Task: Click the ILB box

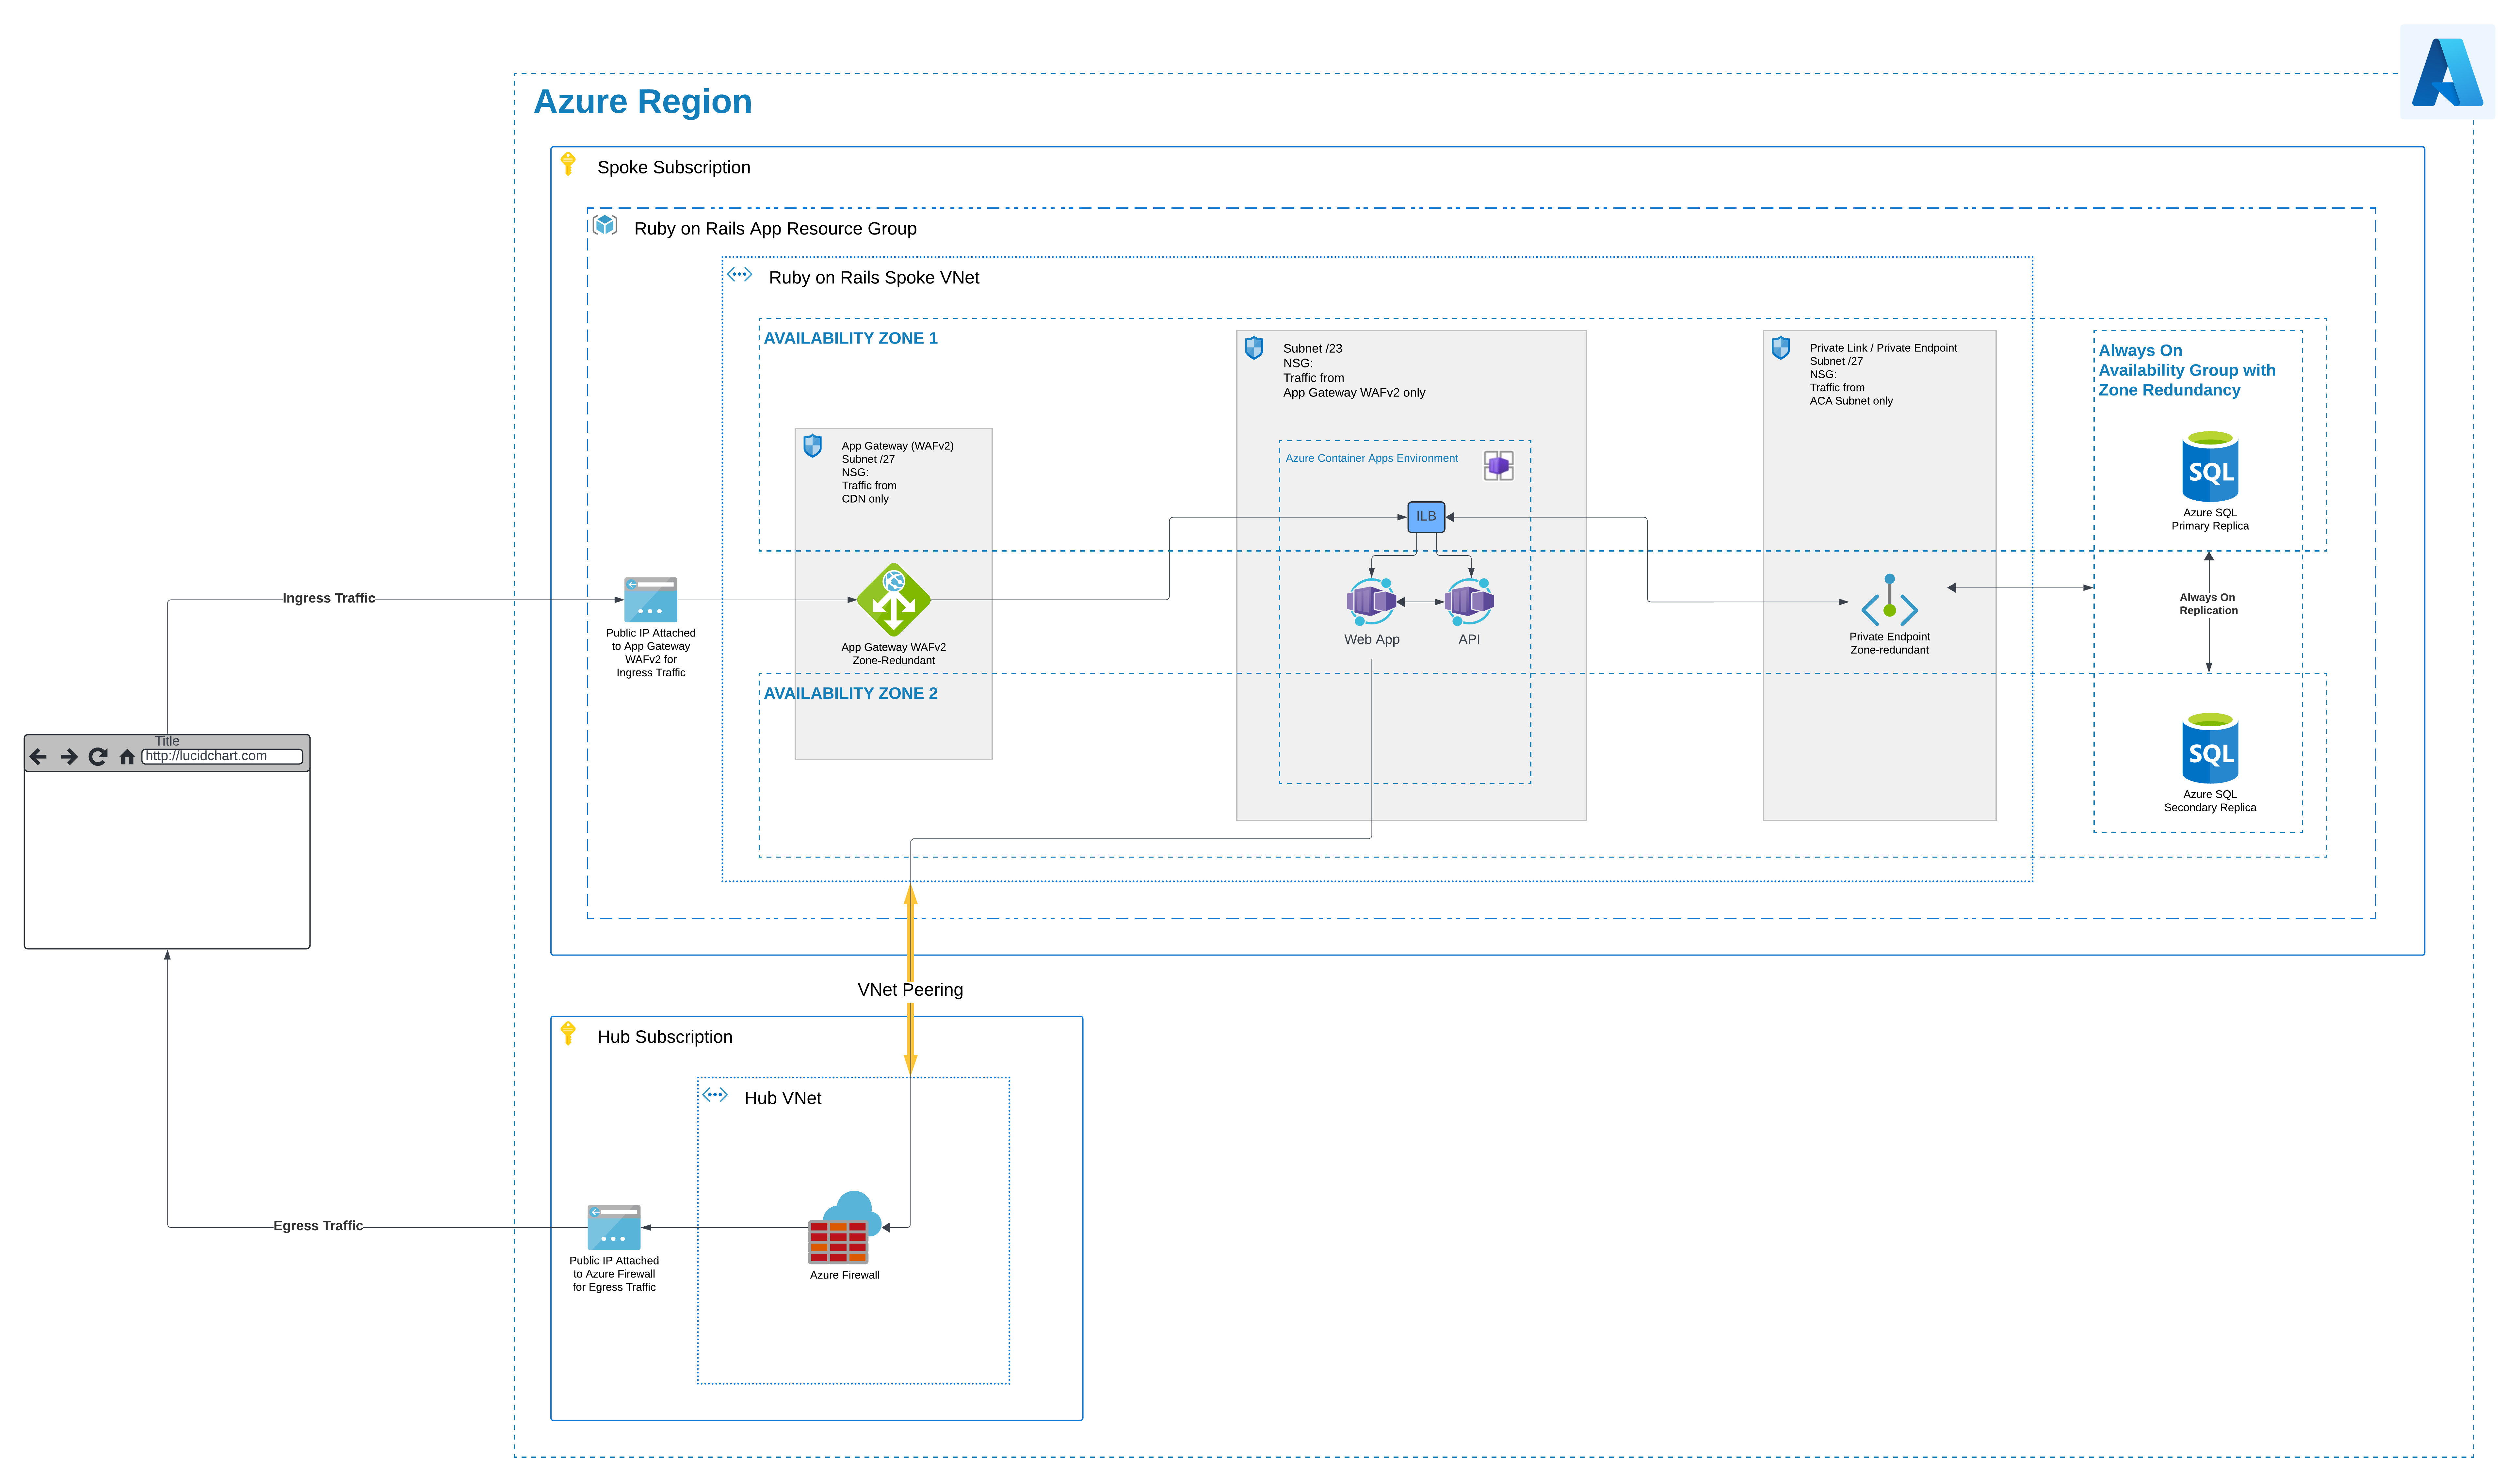Action: coord(1426,517)
